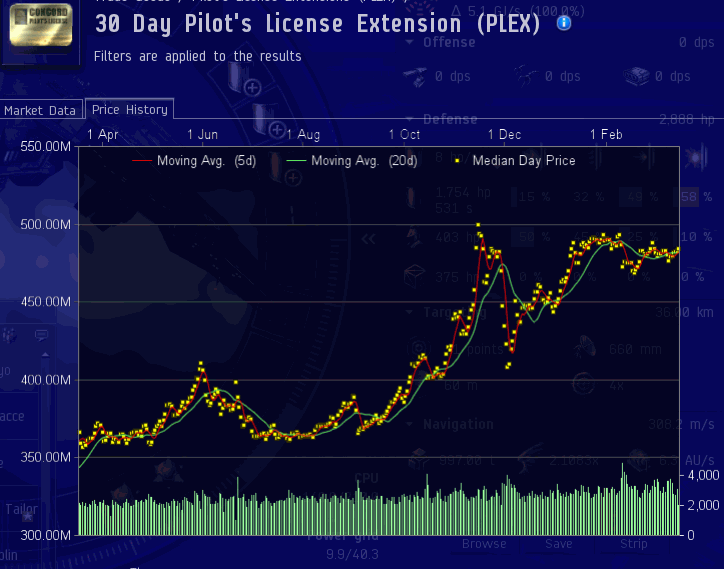Select the Price History tab
Image resolution: width=724 pixels, height=569 pixels.
[129, 109]
